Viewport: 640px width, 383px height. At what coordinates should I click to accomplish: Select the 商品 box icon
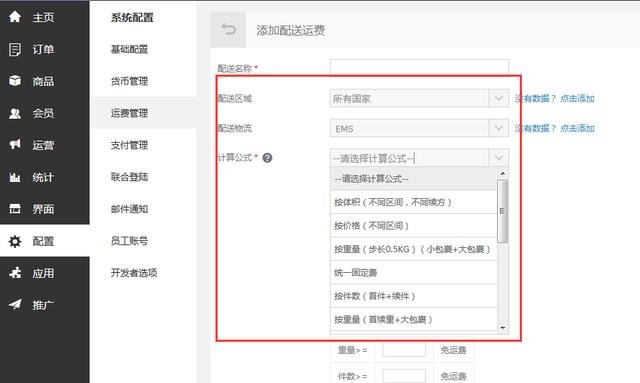click(x=15, y=81)
